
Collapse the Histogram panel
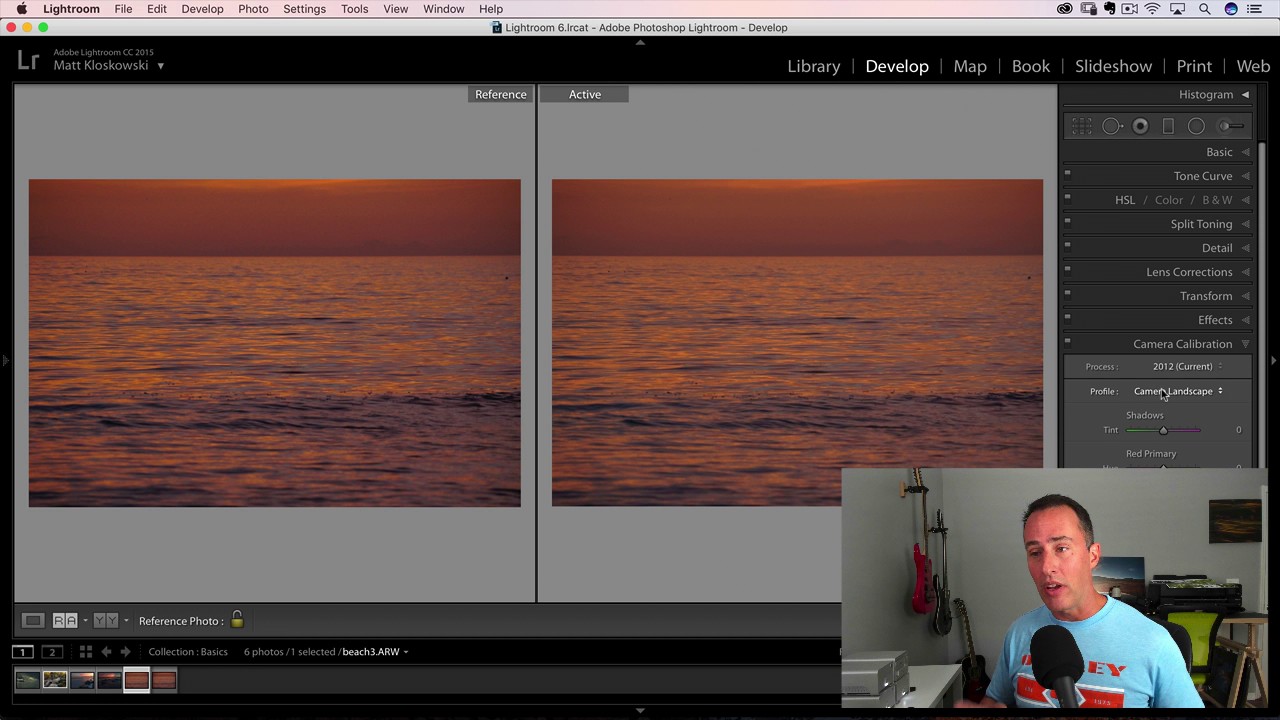[1245, 95]
